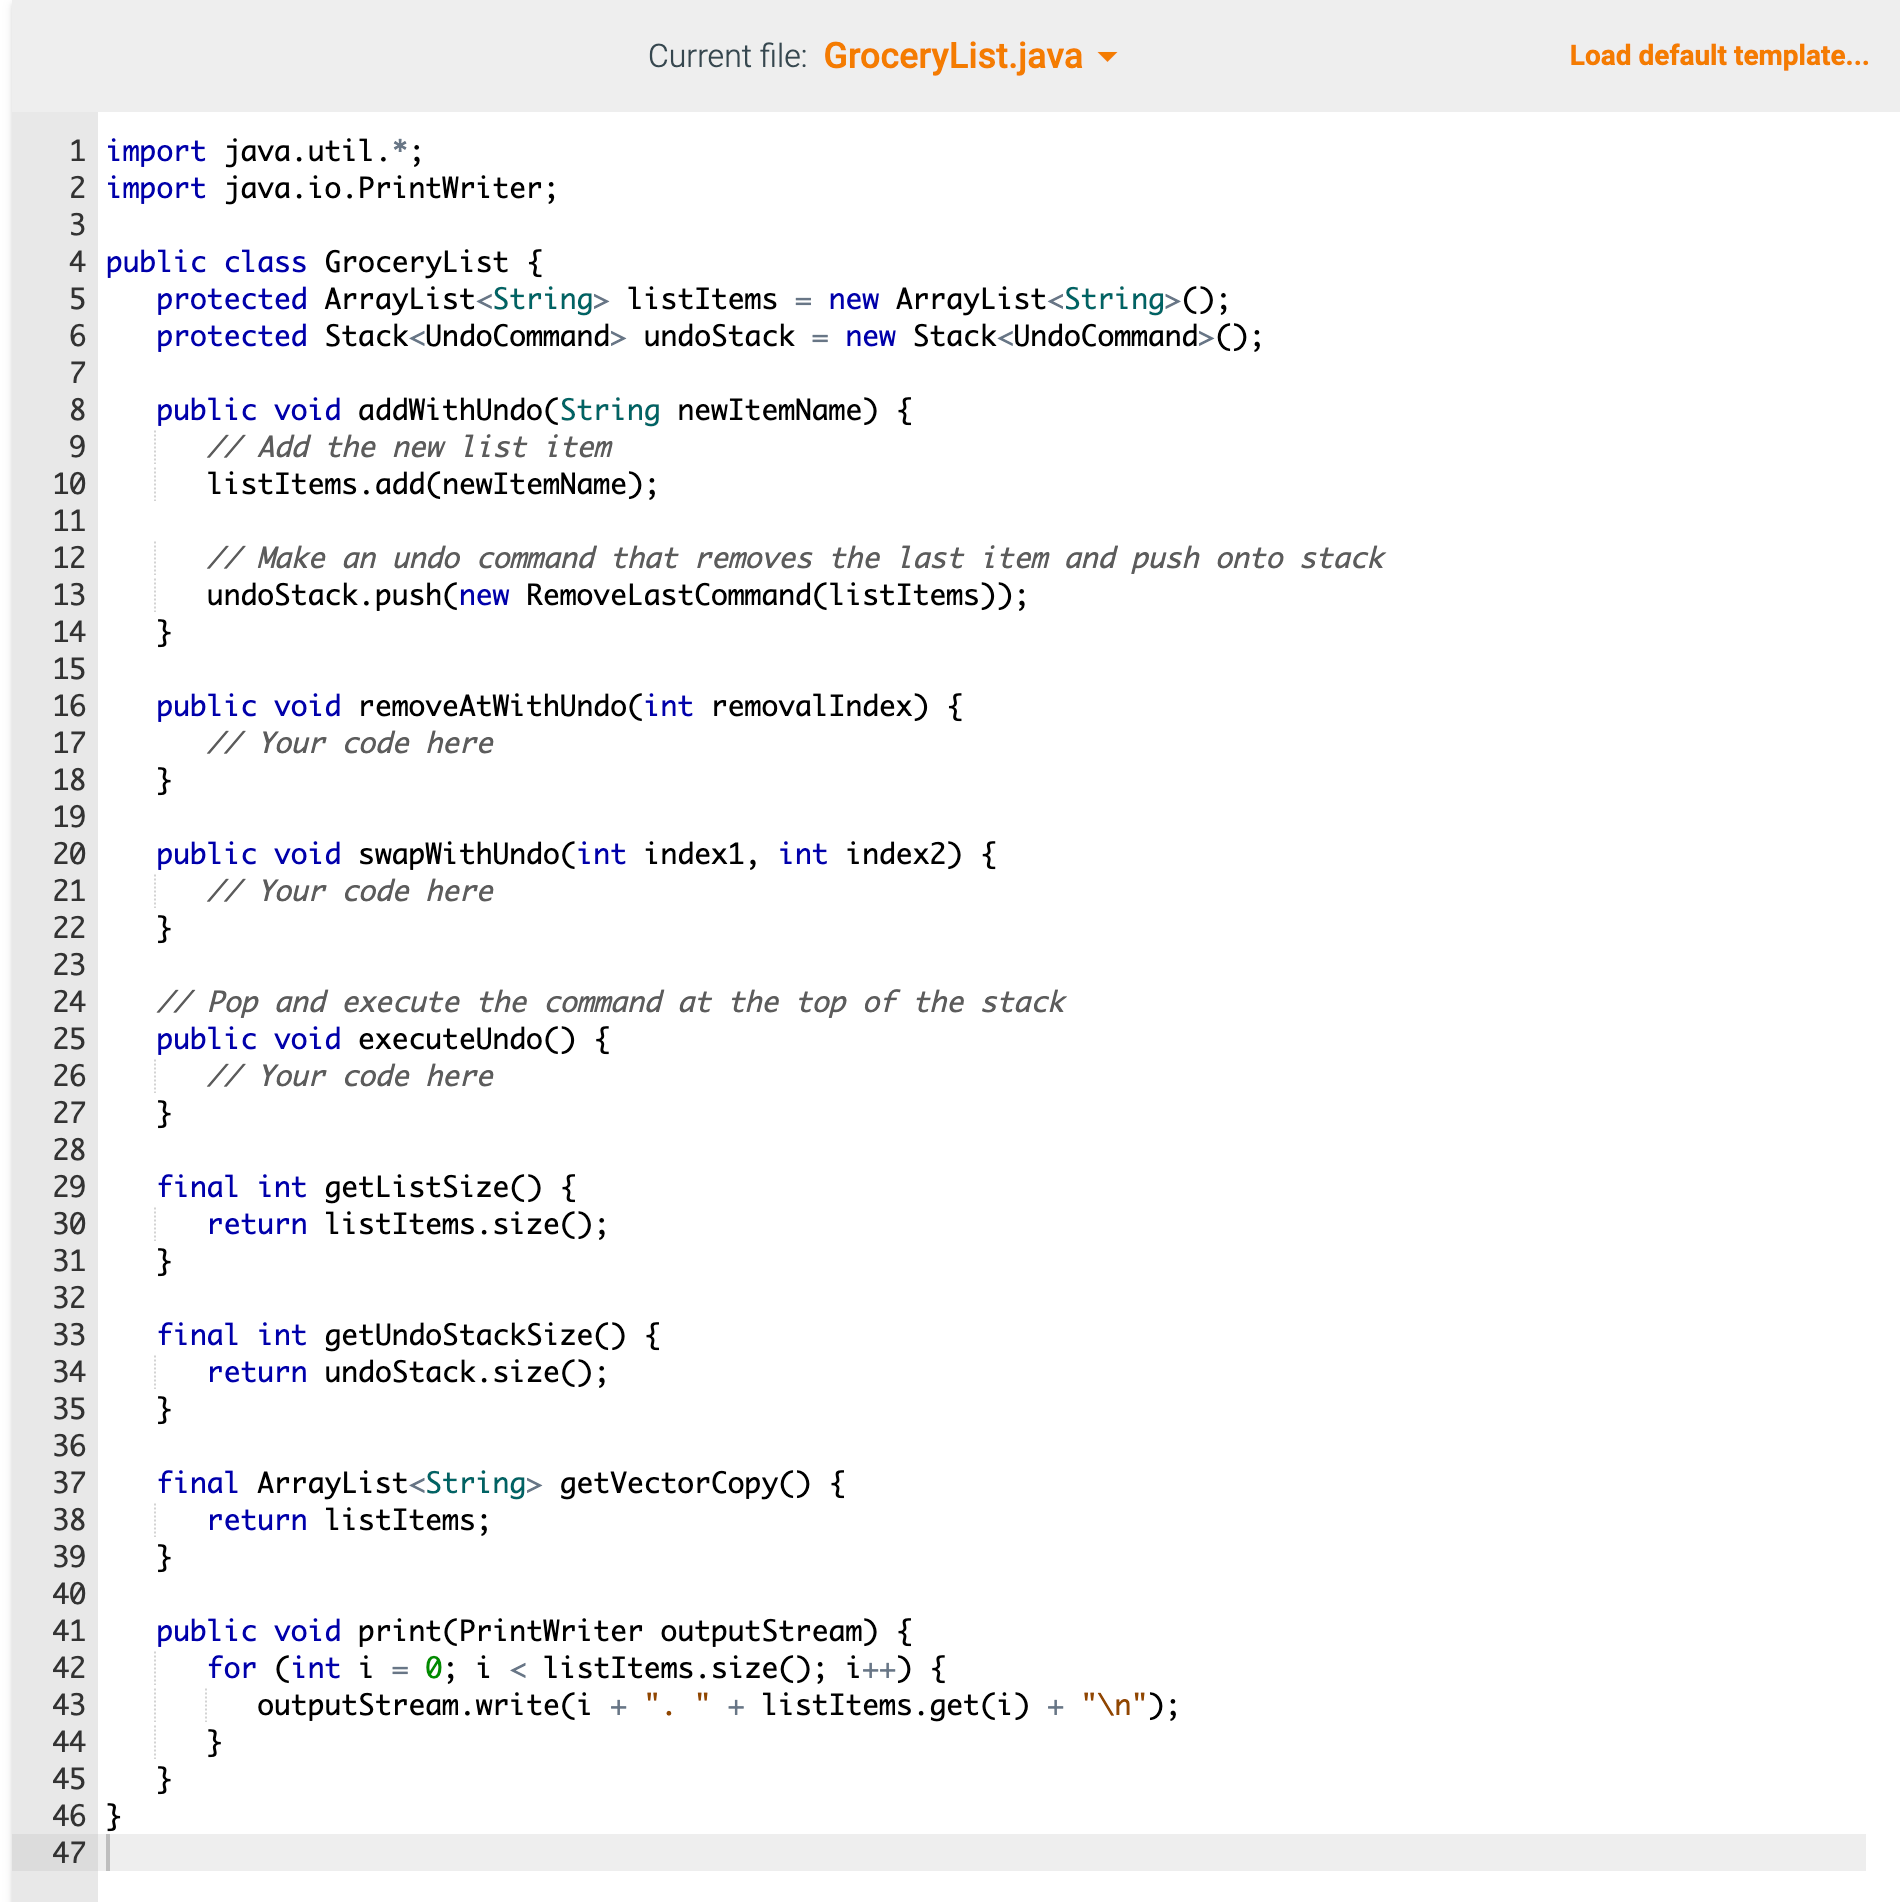The image size is (1900, 1902).
Task: Click 'Your code here' comment on line 26
Action: tap(350, 1076)
